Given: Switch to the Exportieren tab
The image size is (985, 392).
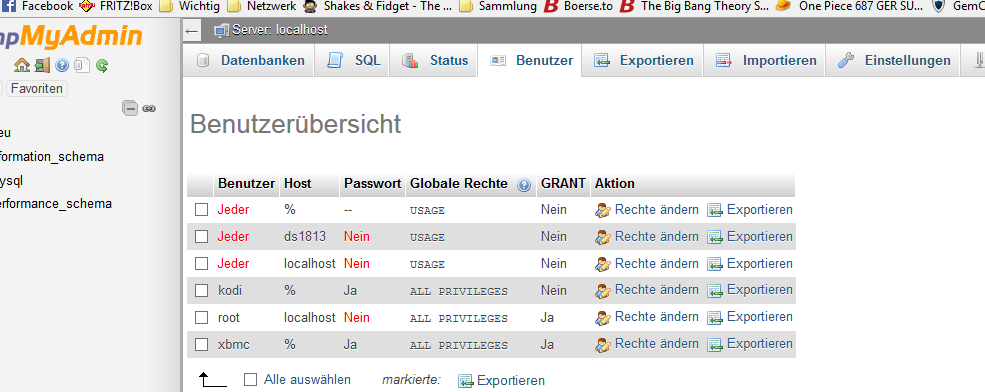Looking at the screenshot, I should pos(643,60).
